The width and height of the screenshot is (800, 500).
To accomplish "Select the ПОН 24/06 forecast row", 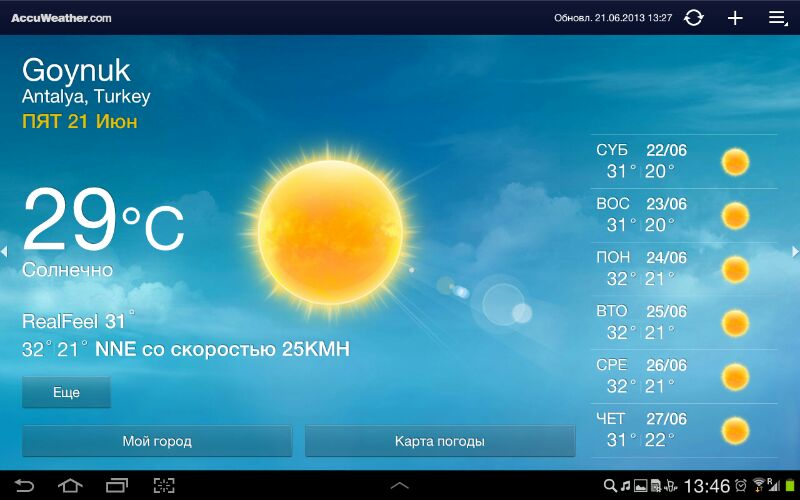I will [683, 270].
